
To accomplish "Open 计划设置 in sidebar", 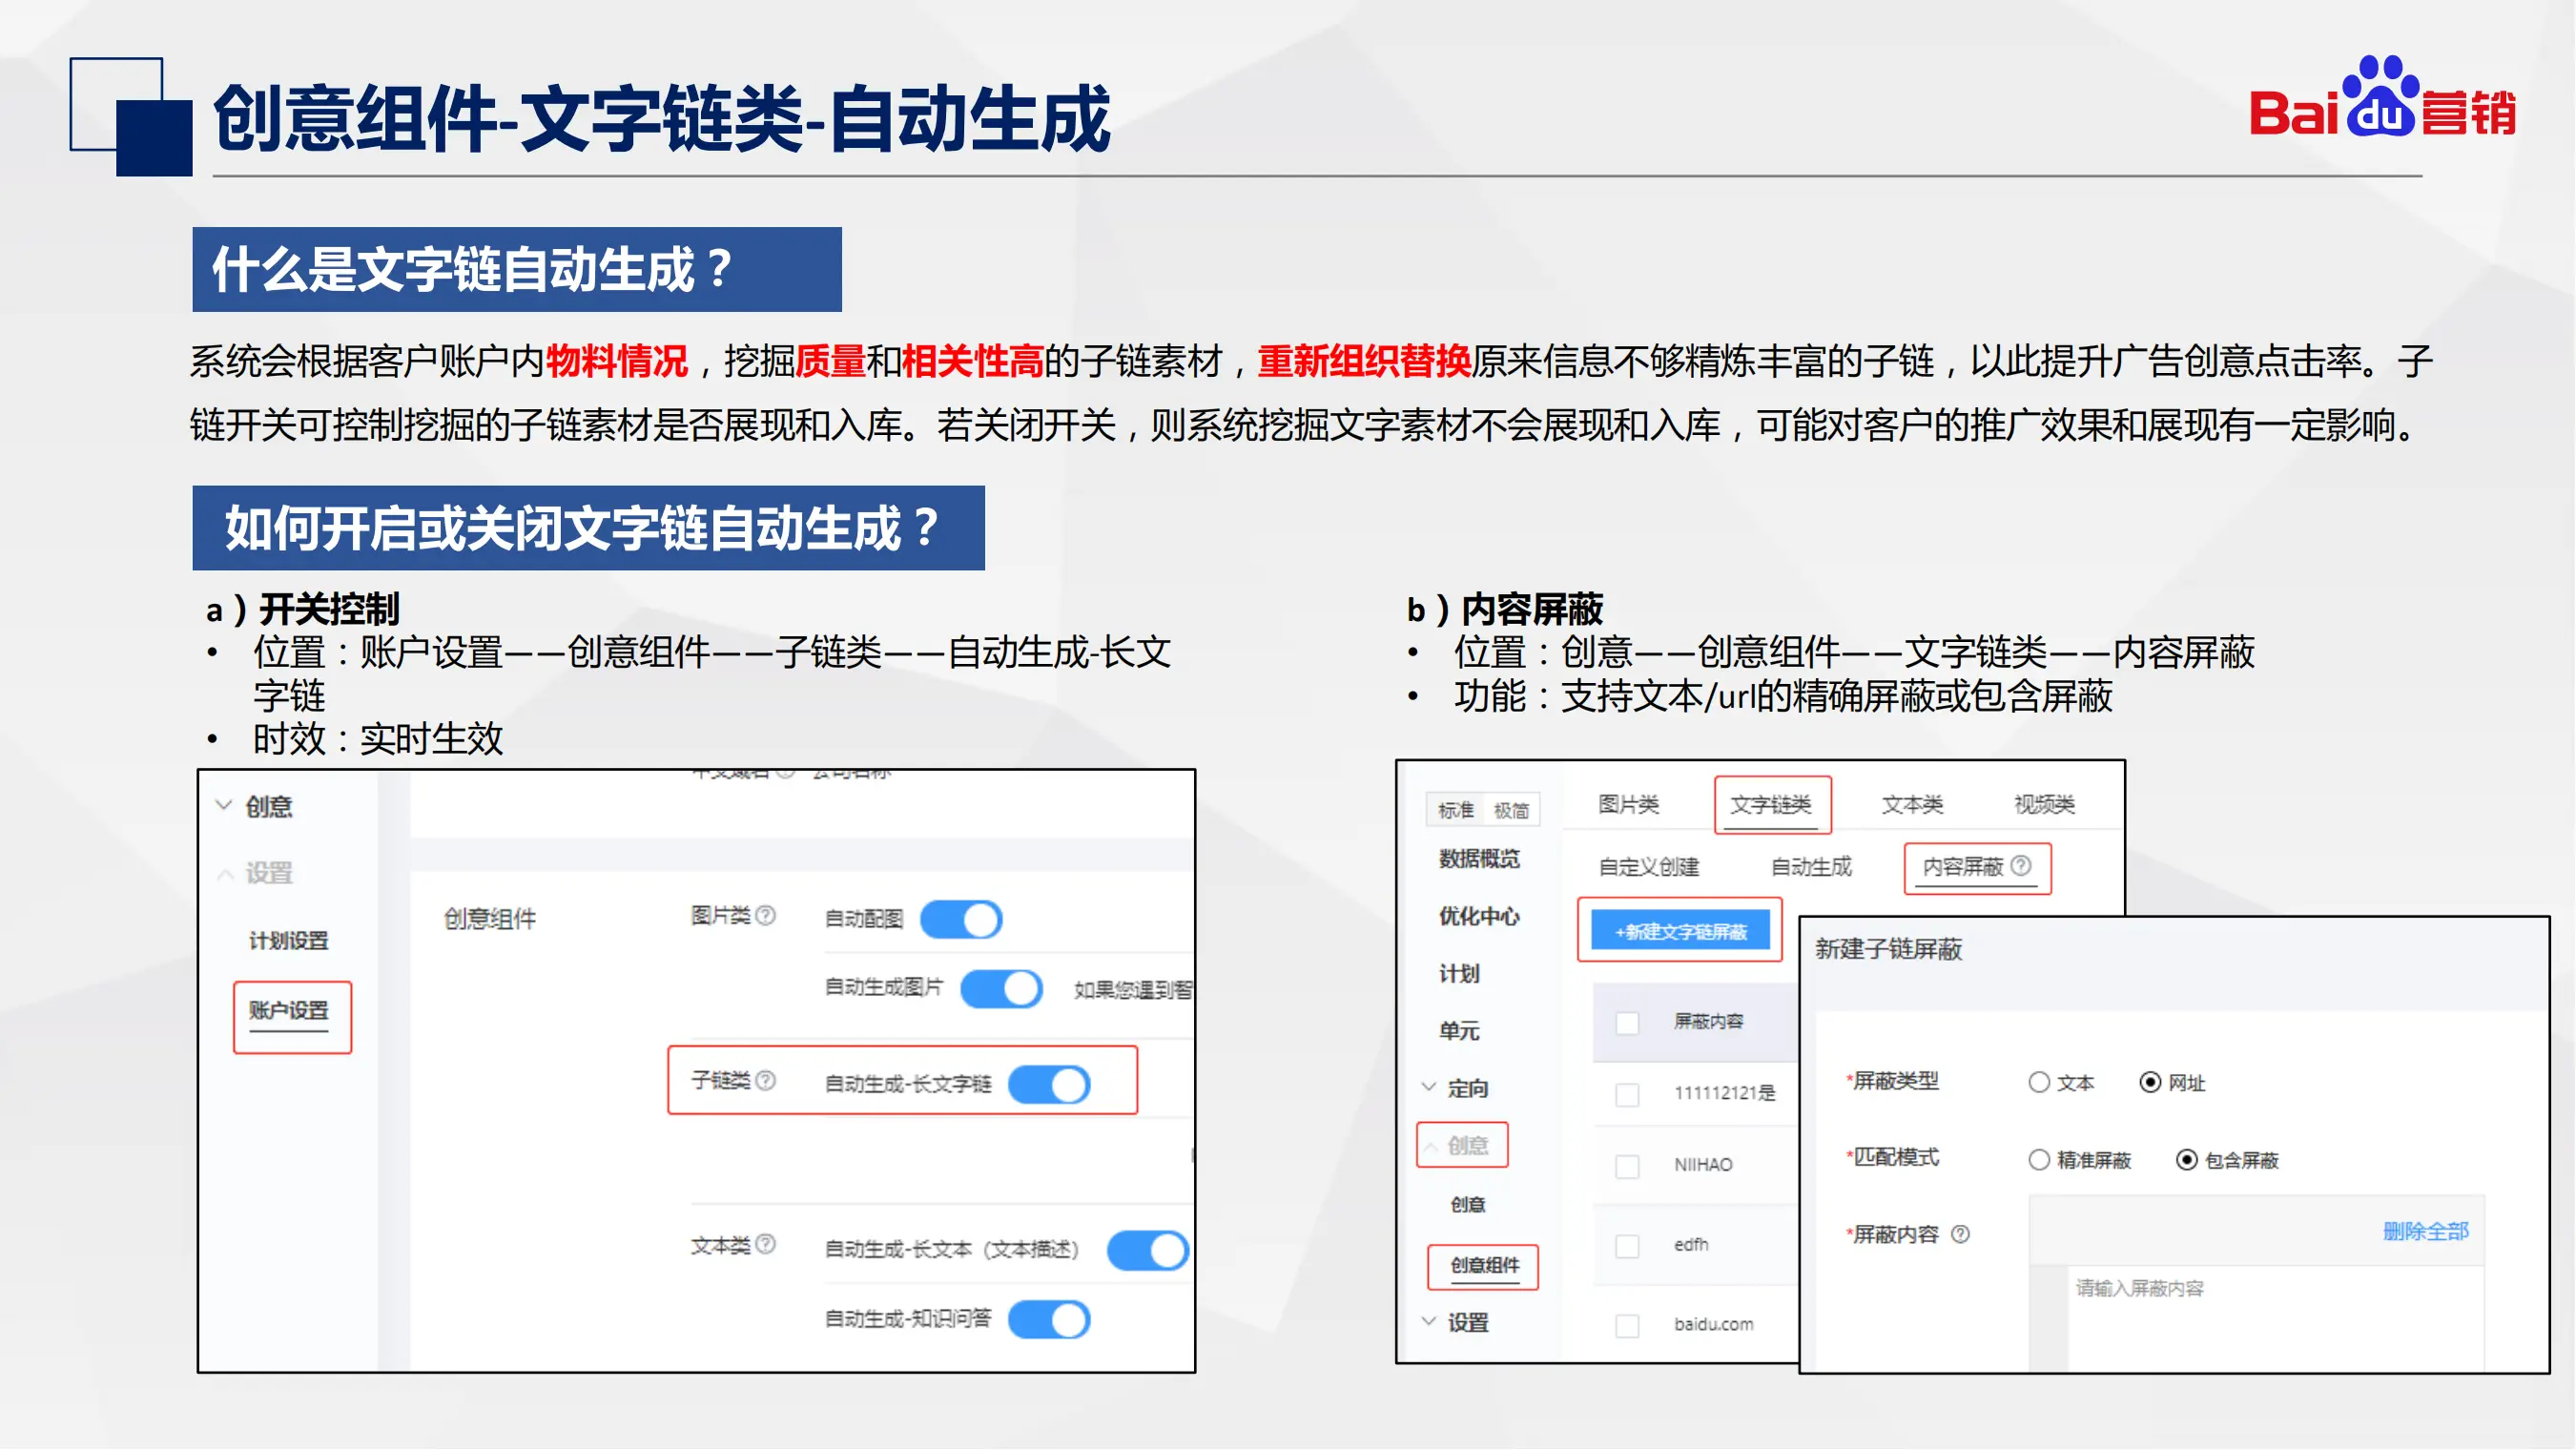I will (289, 941).
